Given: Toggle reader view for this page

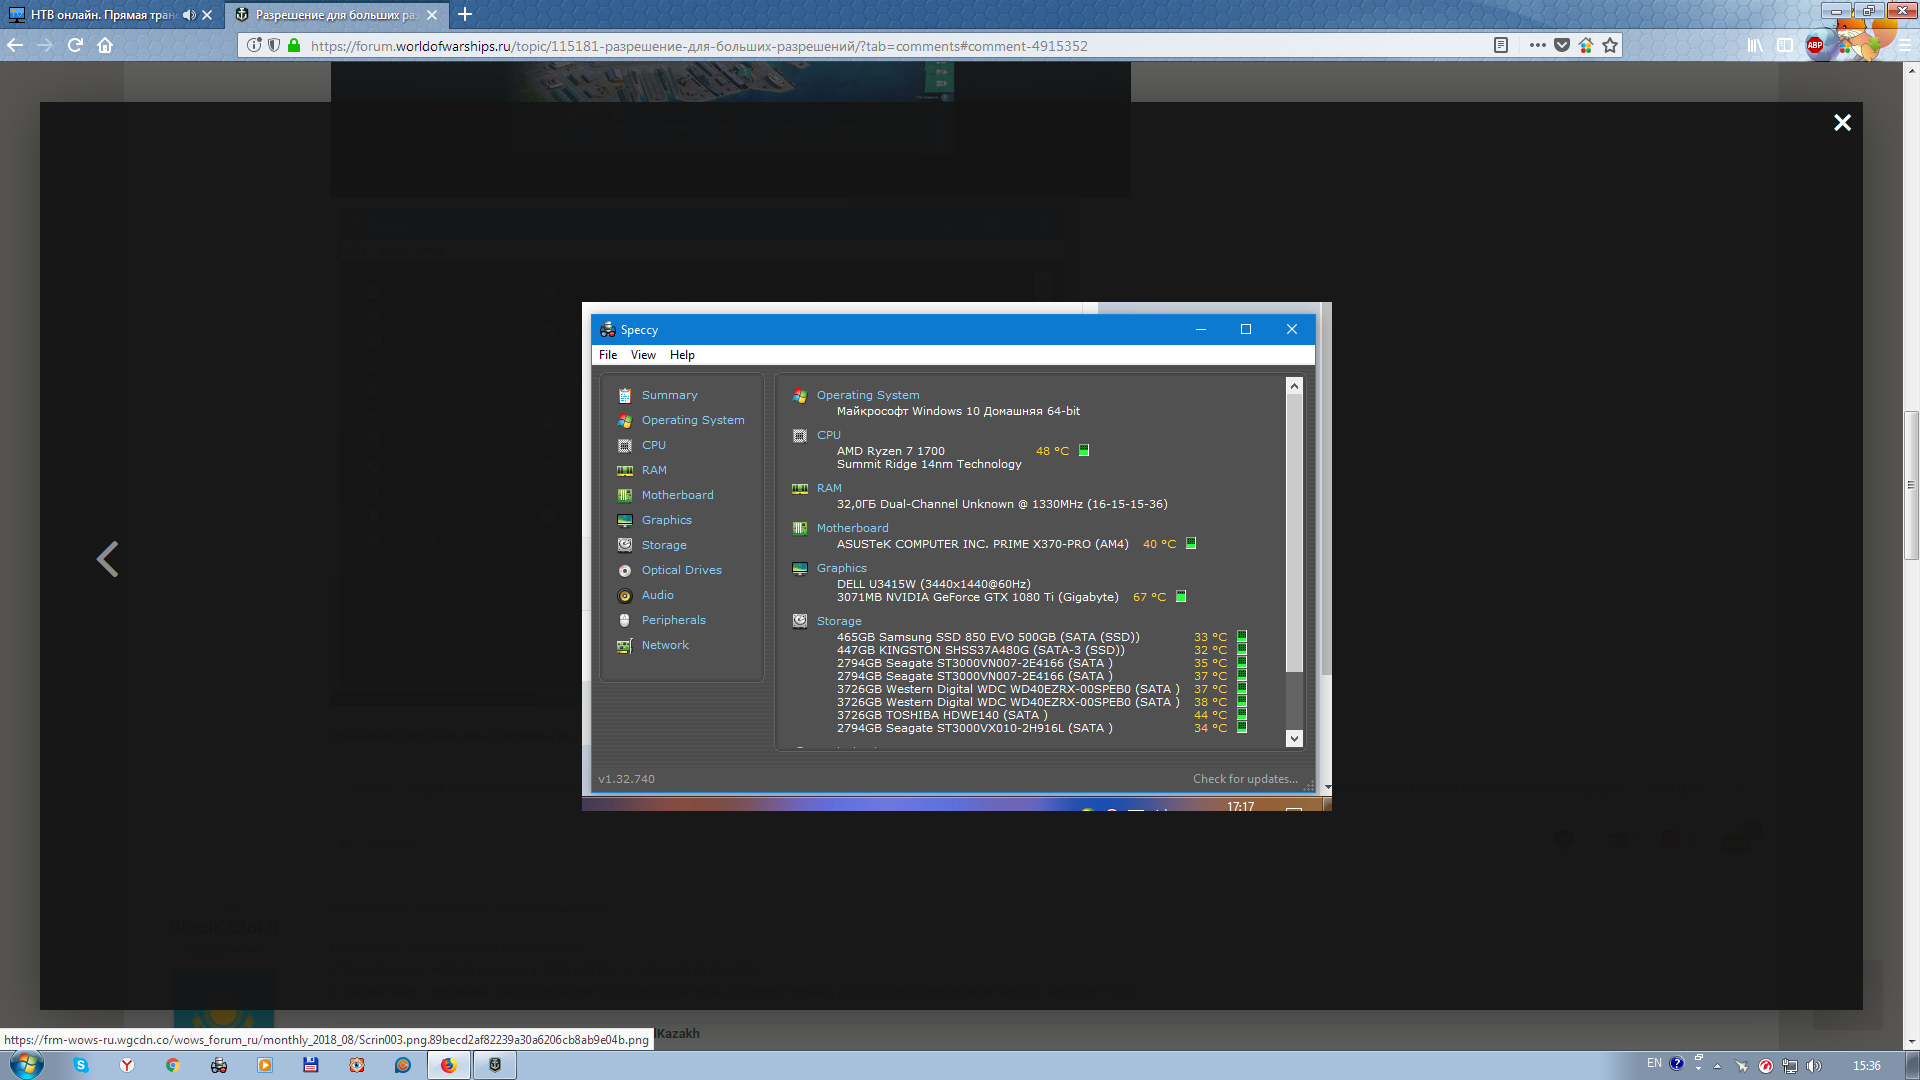Looking at the screenshot, I should 1501,45.
